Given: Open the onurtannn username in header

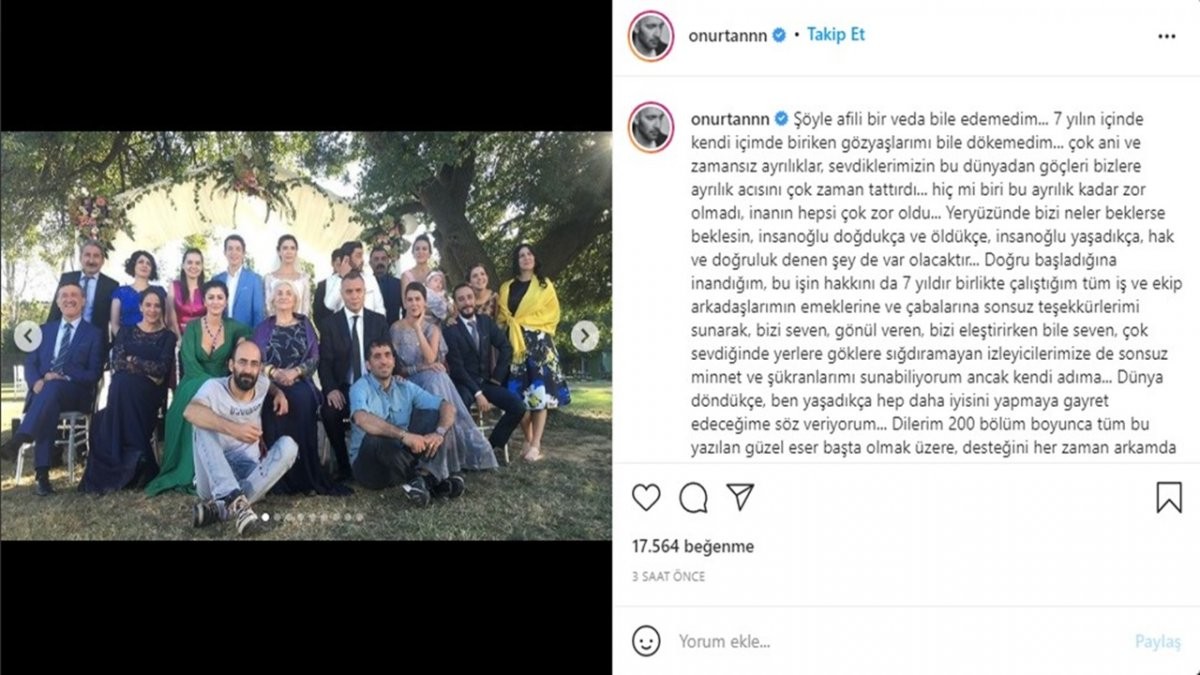Looking at the screenshot, I should pyautogui.click(x=727, y=35).
